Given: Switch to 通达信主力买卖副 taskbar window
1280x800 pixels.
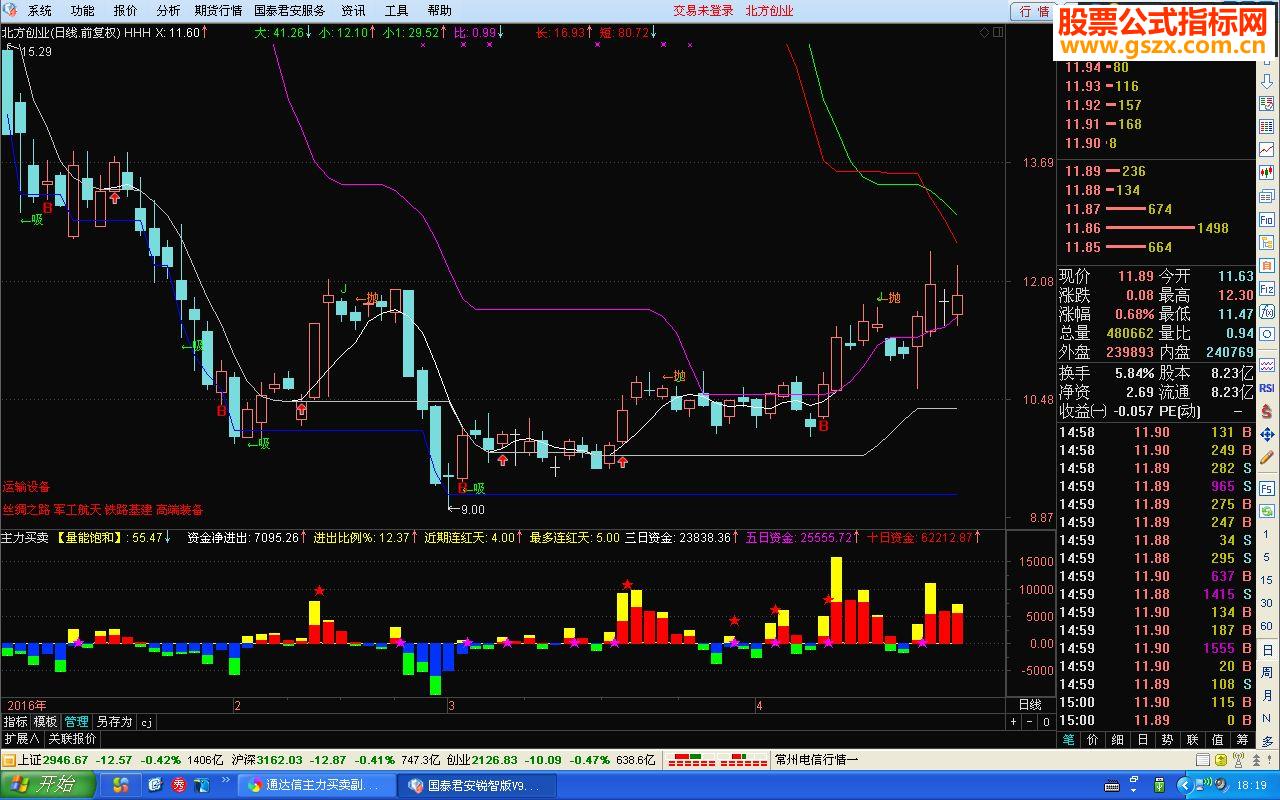Looking at the screenshot, I should click(x=318, y=786).
